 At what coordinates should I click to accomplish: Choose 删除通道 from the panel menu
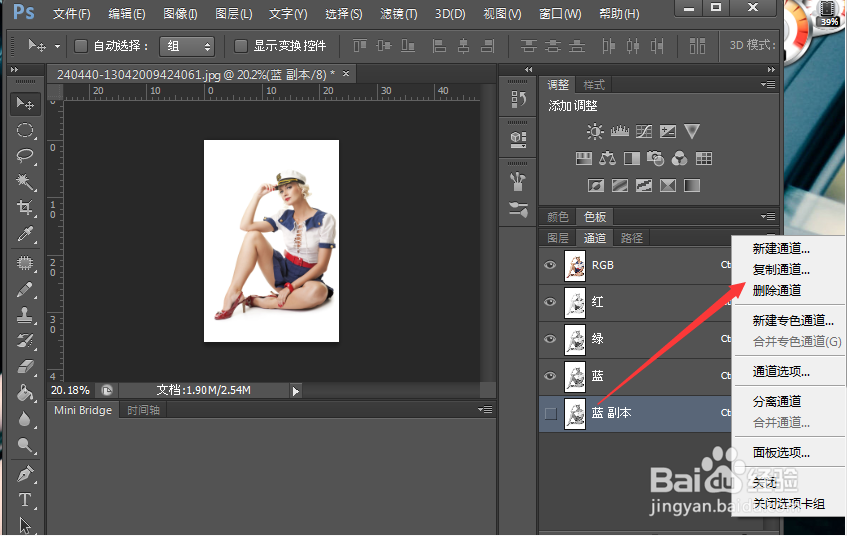[x=777, y=290]
